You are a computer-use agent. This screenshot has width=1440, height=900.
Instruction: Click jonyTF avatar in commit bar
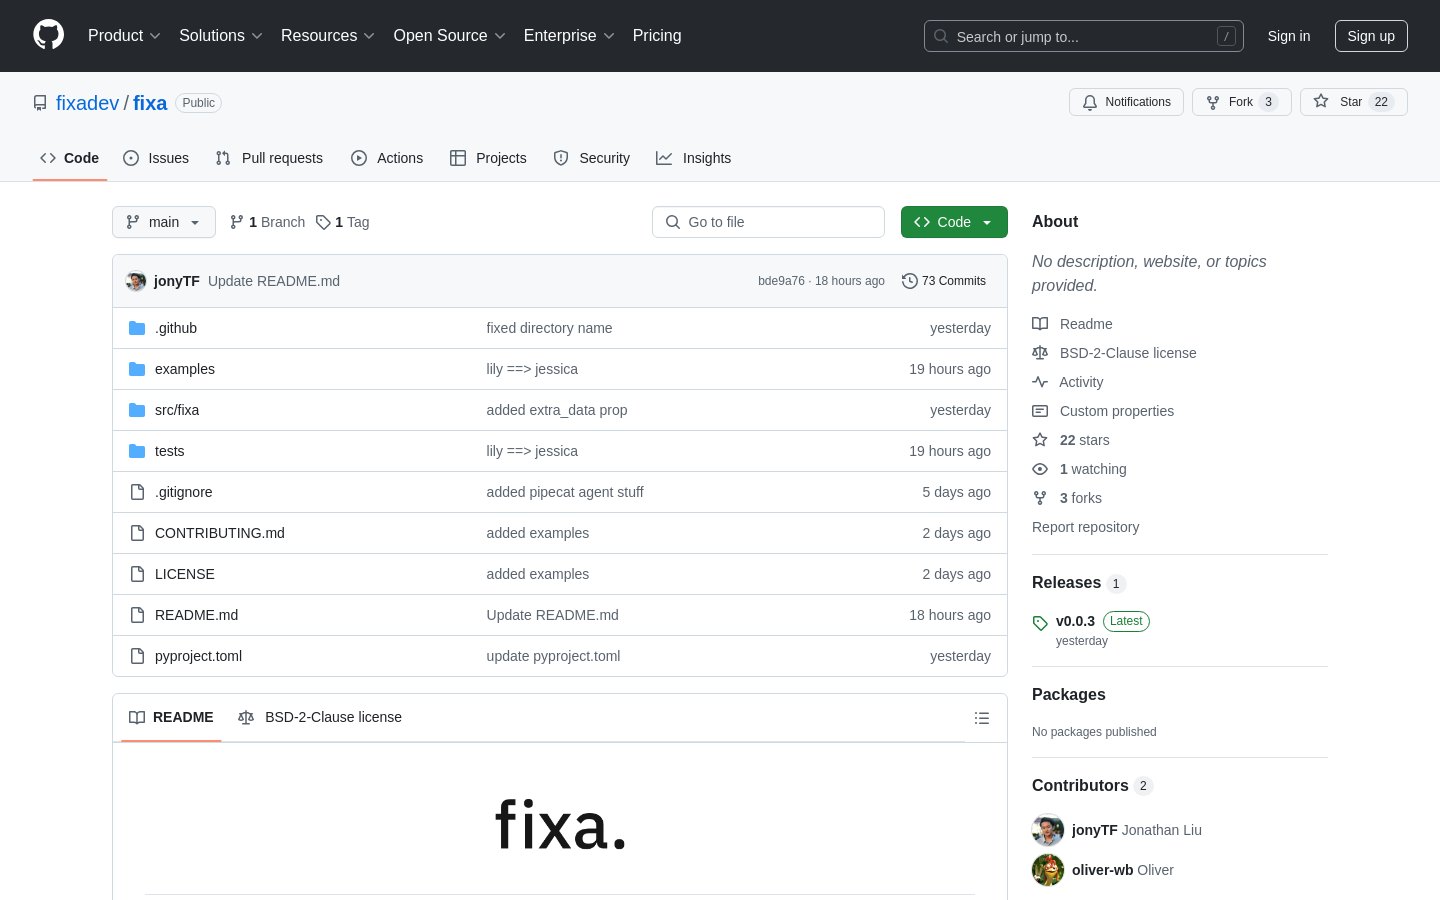pos(136,281)
